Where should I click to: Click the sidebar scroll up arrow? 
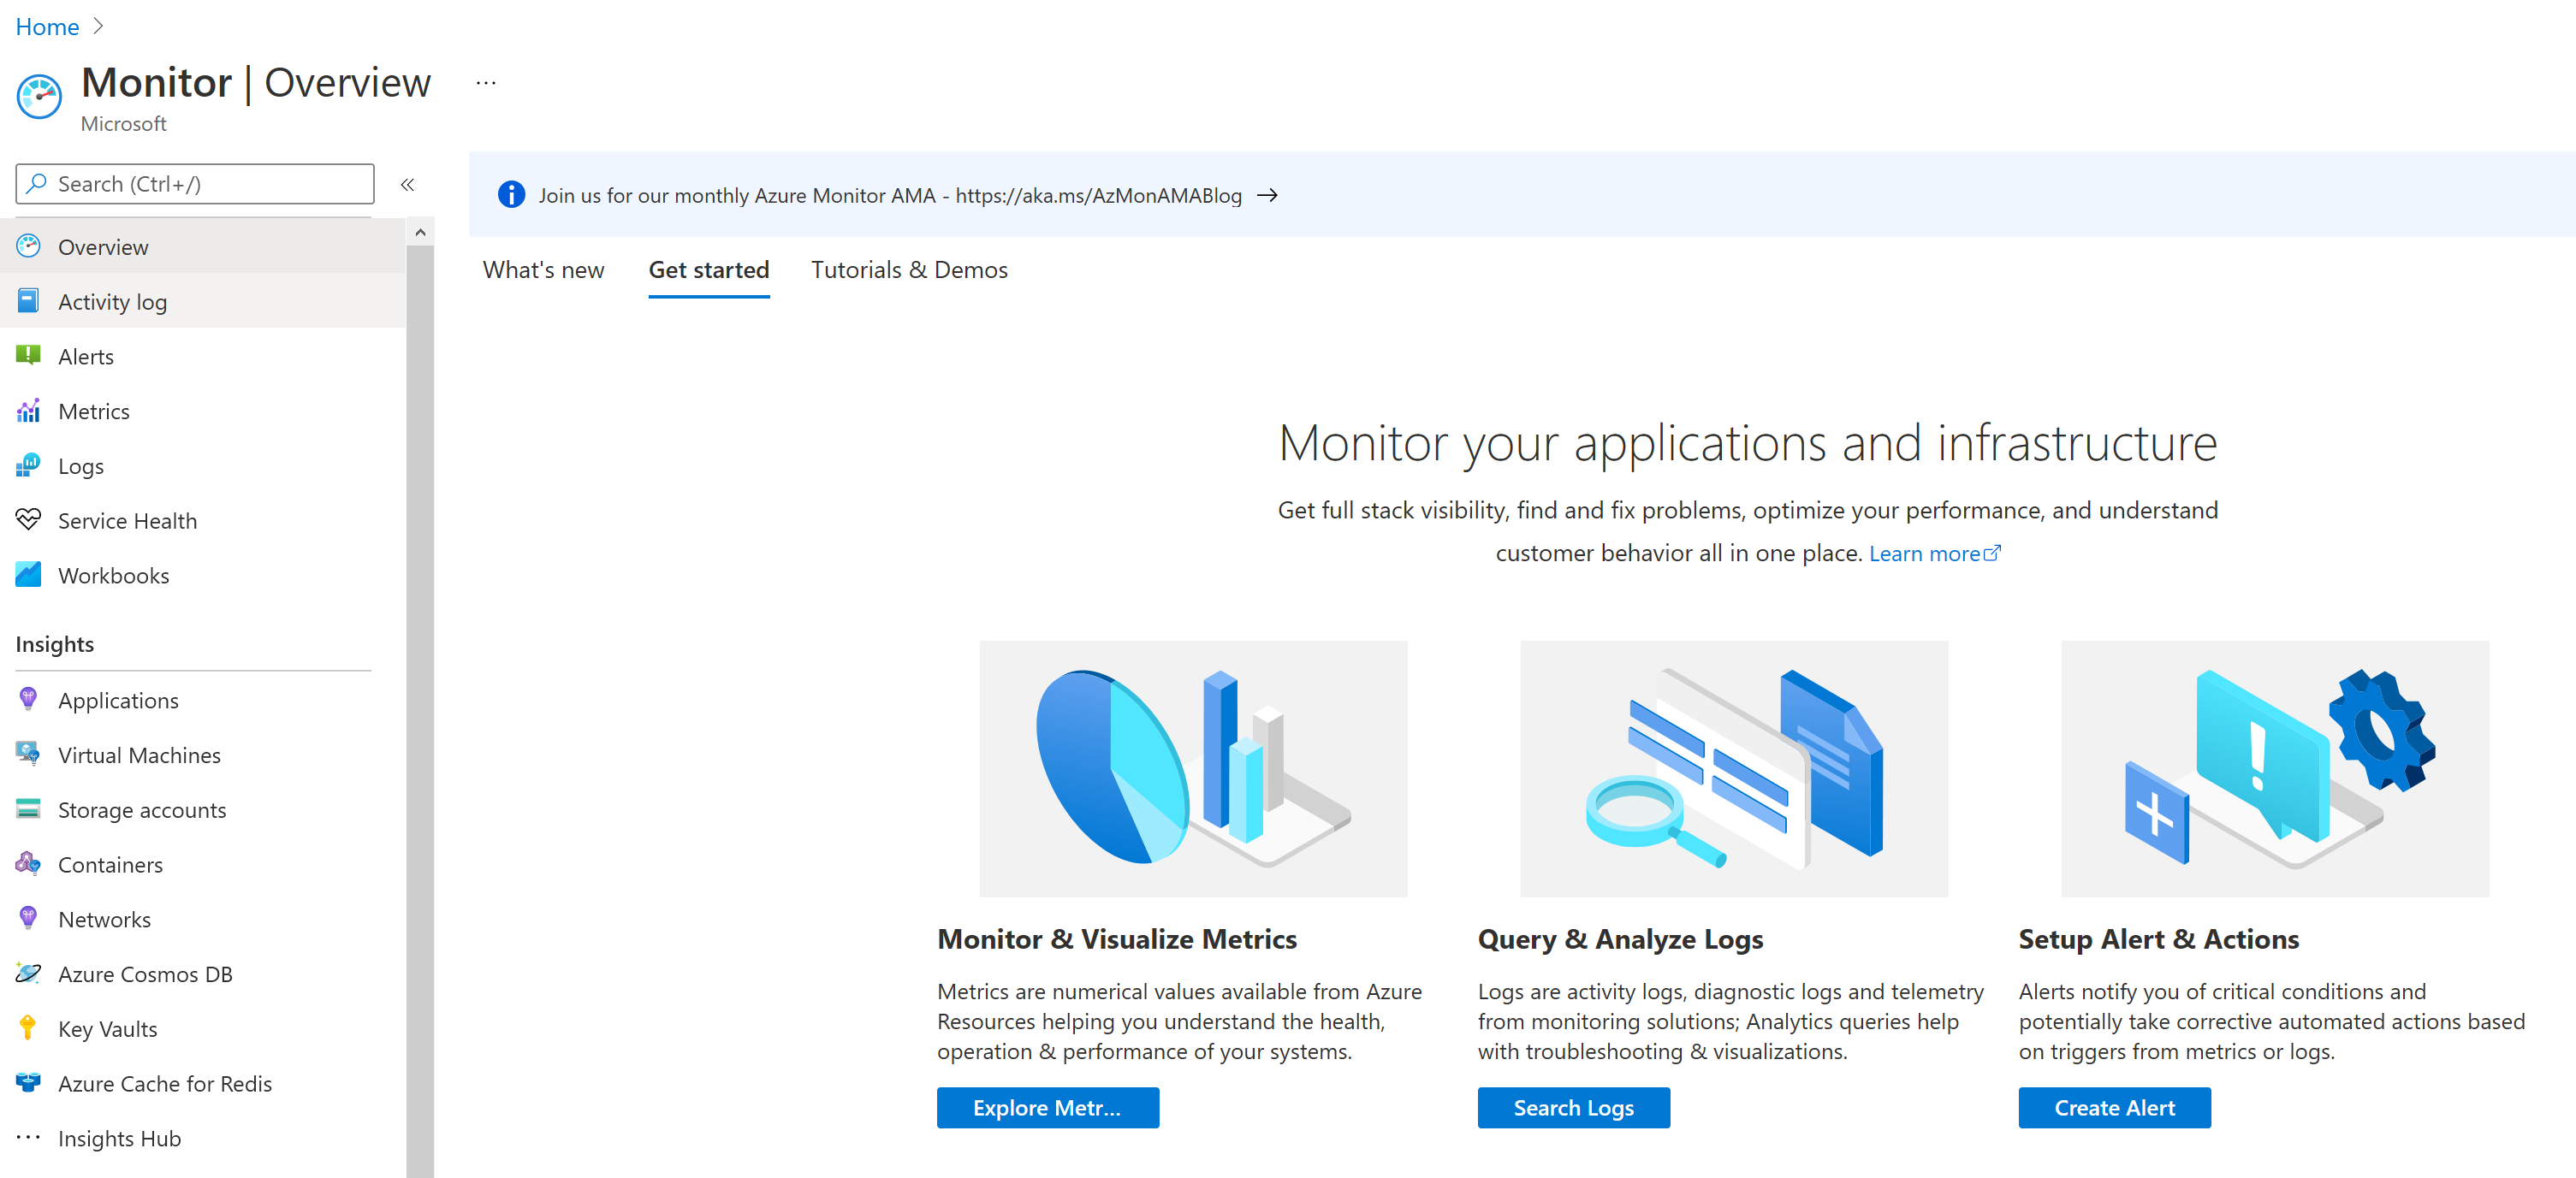coord(420,232)
